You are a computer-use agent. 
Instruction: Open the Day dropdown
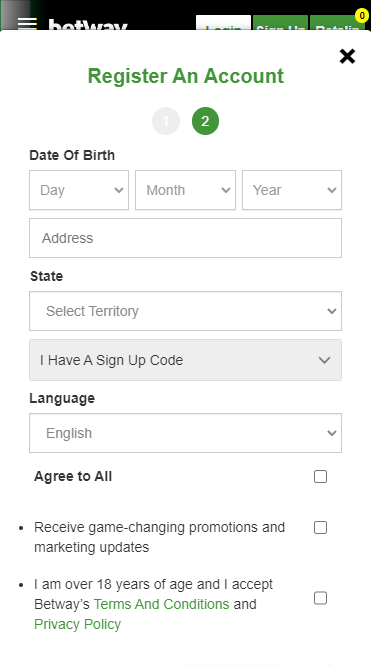79,190
